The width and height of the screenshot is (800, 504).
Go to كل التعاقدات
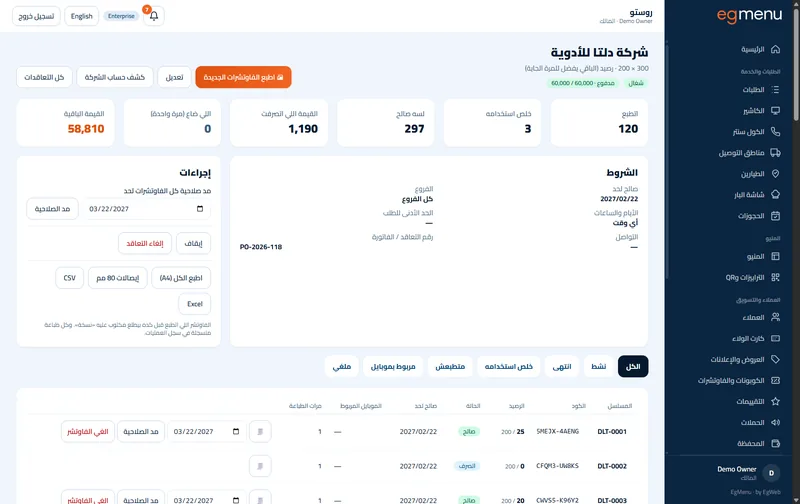tap(44, 77)
